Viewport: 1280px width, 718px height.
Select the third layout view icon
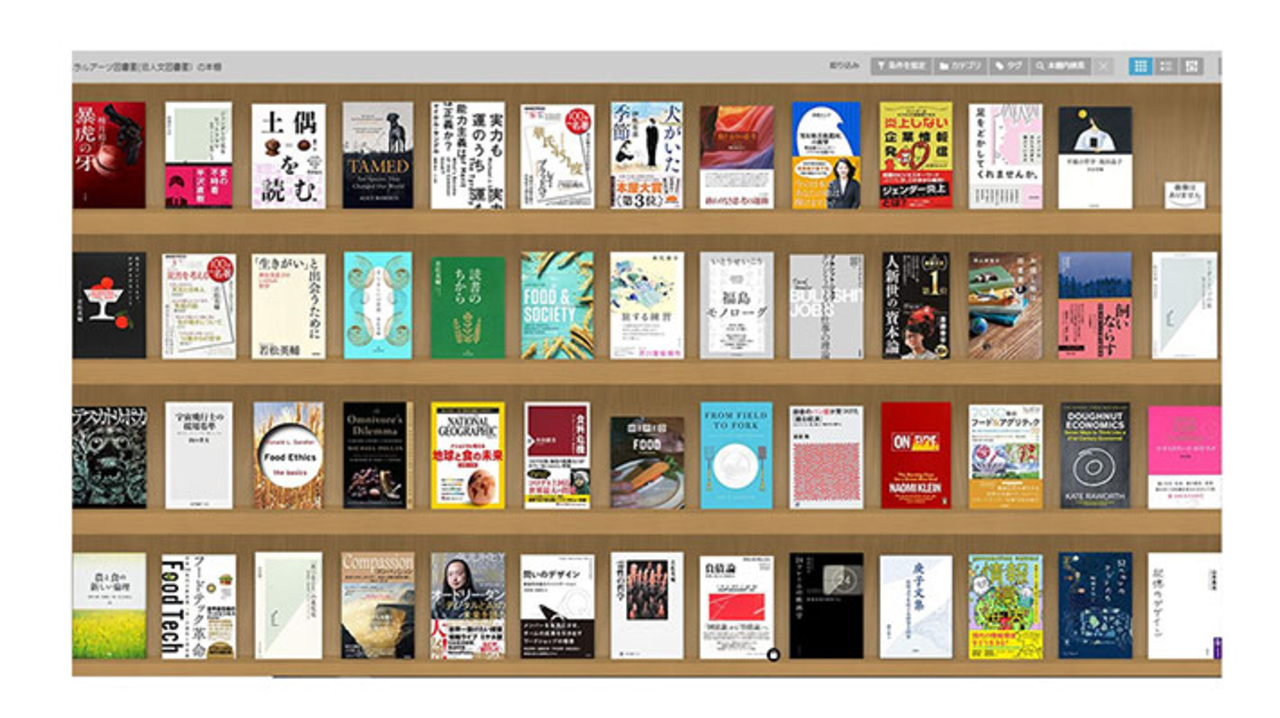tap(1191, 66)
